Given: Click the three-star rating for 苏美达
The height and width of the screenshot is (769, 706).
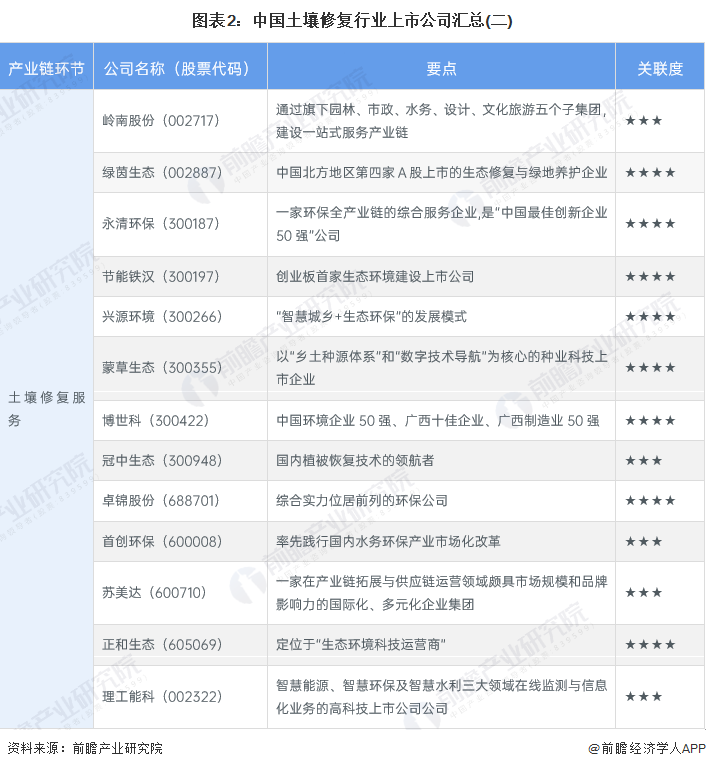Looking at the screenshot, I should (x=643, y=592).
